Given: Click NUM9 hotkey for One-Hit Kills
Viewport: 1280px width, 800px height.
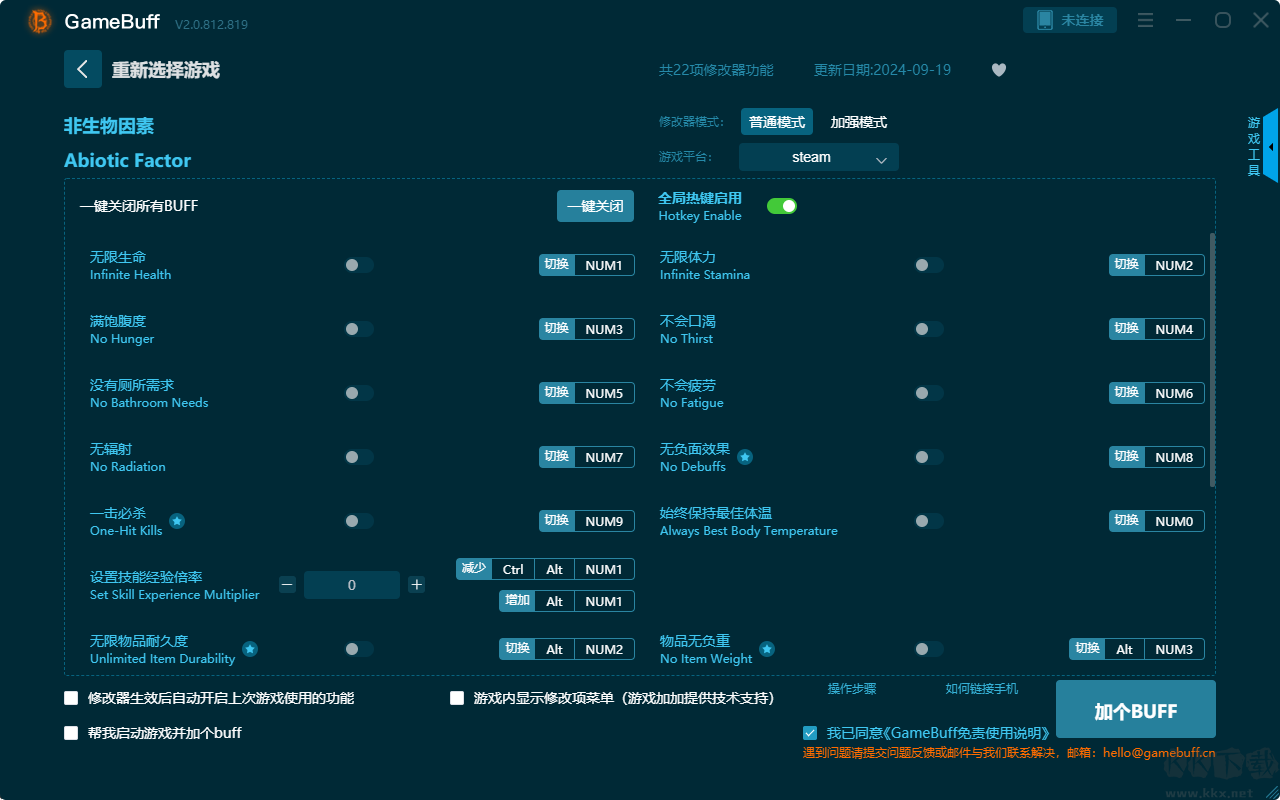Looking at the screenshot, I should pos(604,521).
